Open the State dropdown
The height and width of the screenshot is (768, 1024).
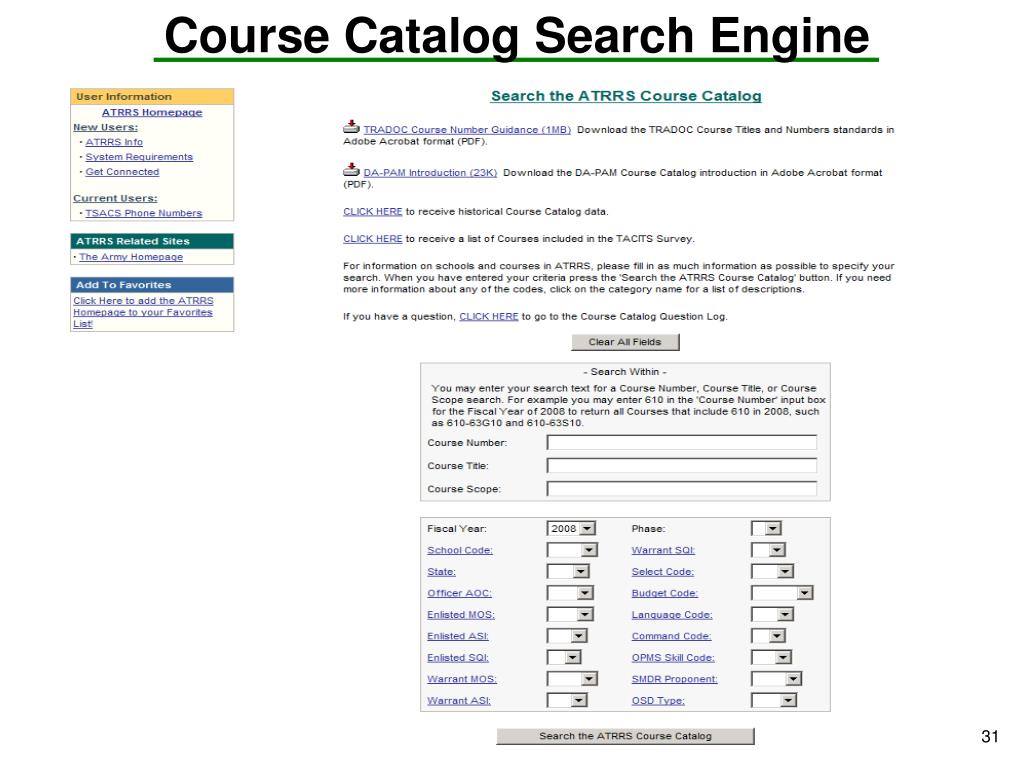568,572
